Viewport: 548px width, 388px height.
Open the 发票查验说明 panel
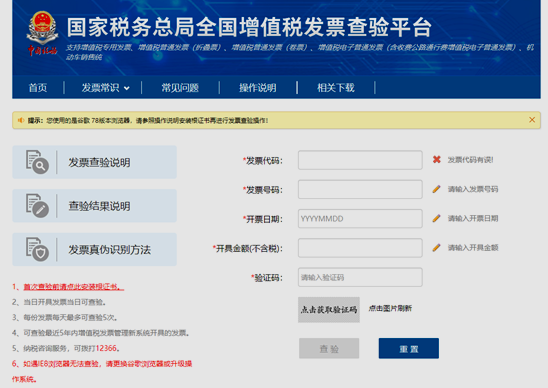[x=94, y=162]
